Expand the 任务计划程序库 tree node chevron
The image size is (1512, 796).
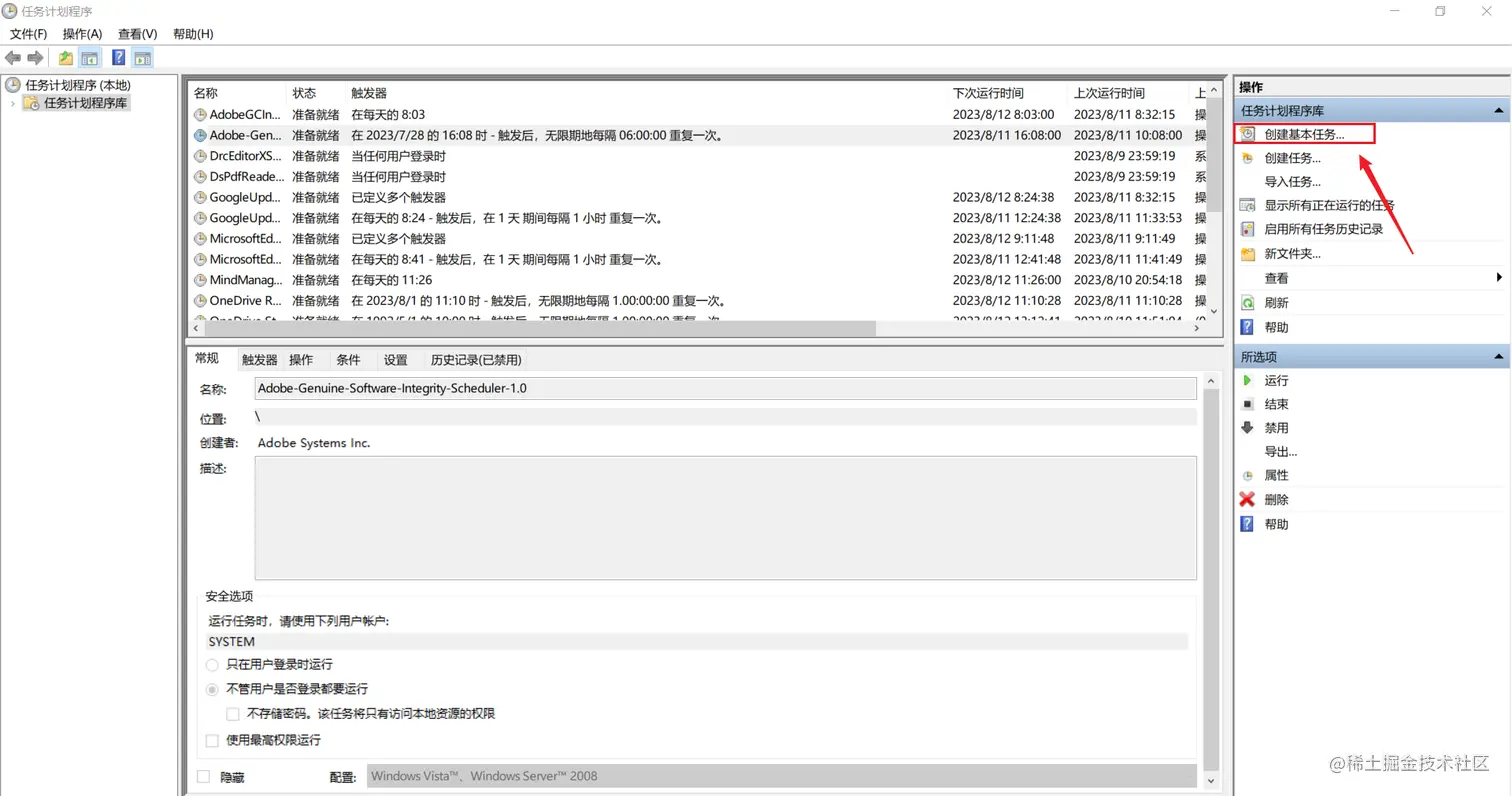point(12,103)
